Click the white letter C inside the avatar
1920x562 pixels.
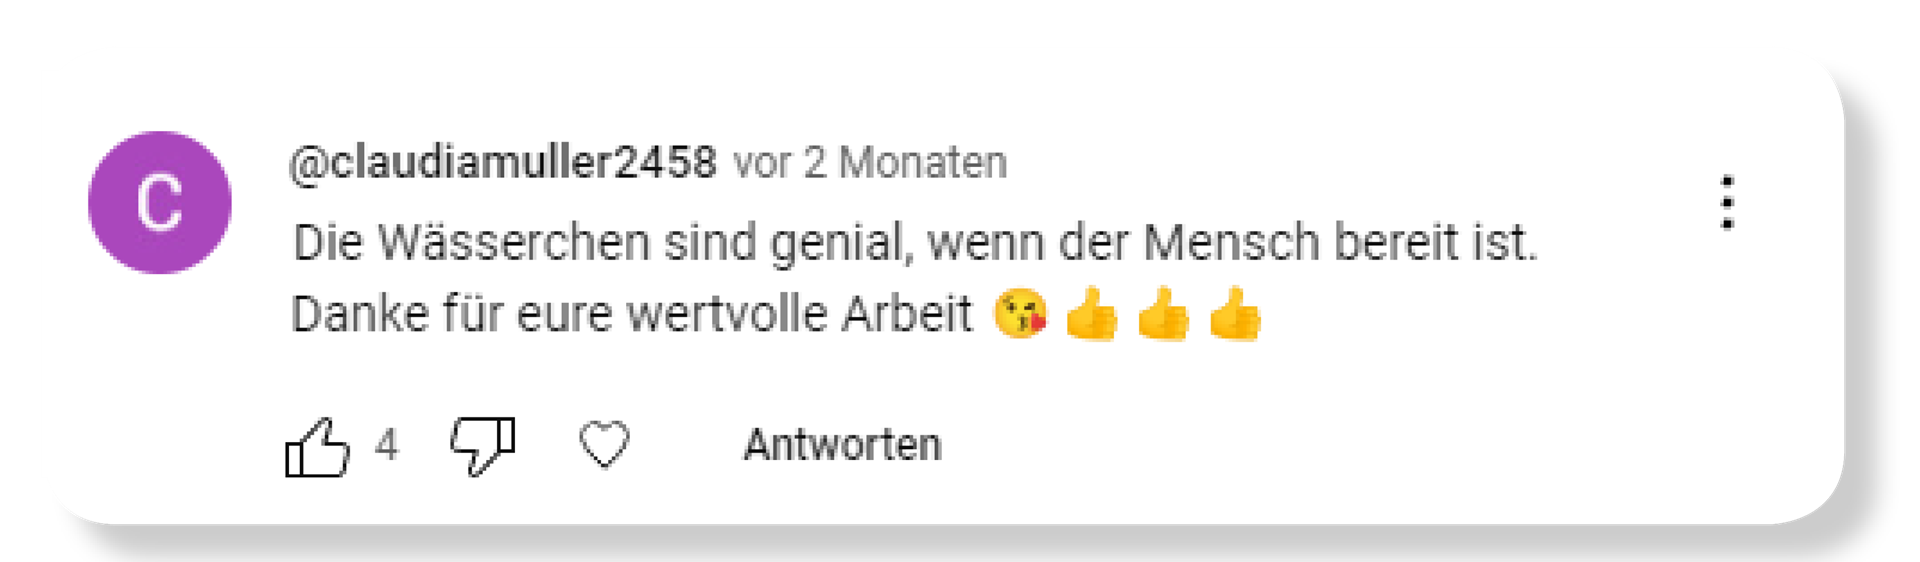point(160,203)
